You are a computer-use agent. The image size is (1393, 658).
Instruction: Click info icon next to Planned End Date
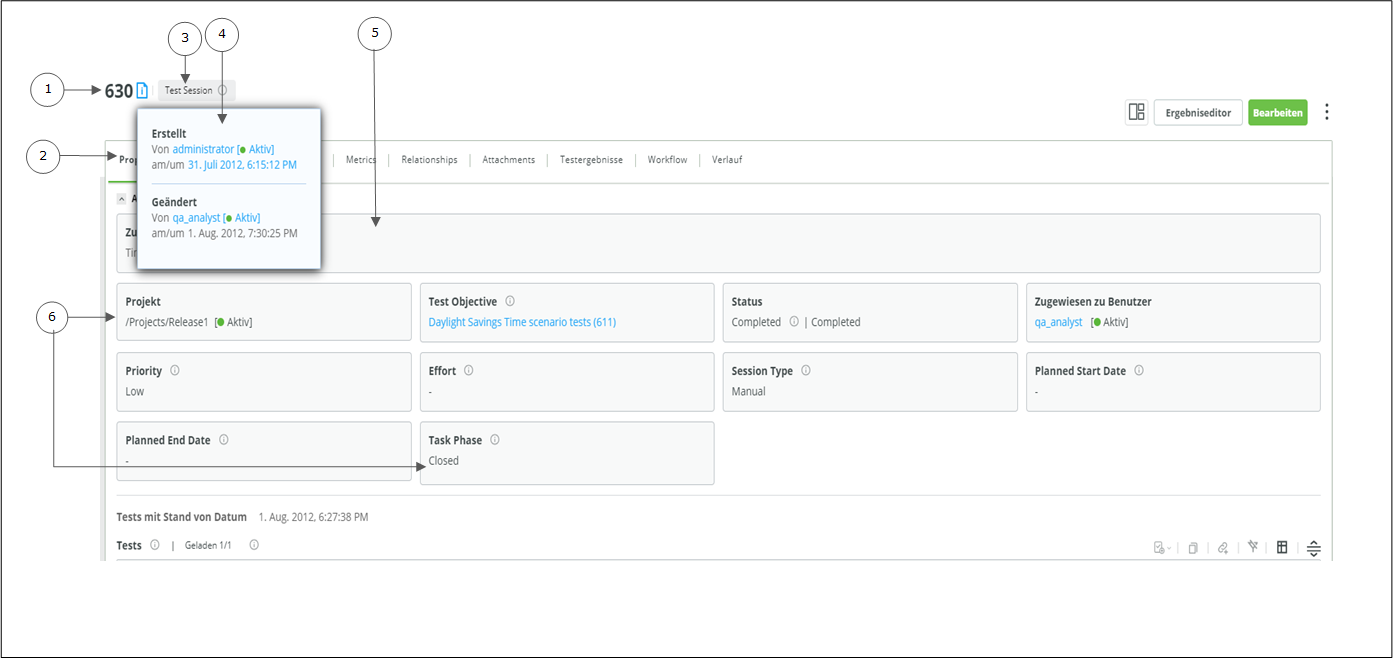coord(223,439)
